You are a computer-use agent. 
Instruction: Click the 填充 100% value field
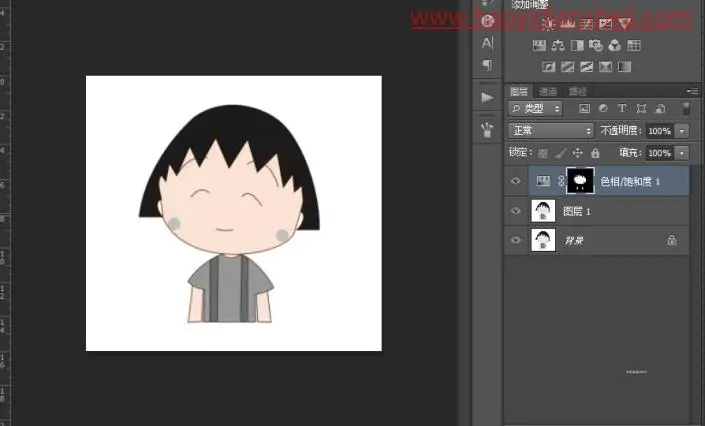click(660, 153)
